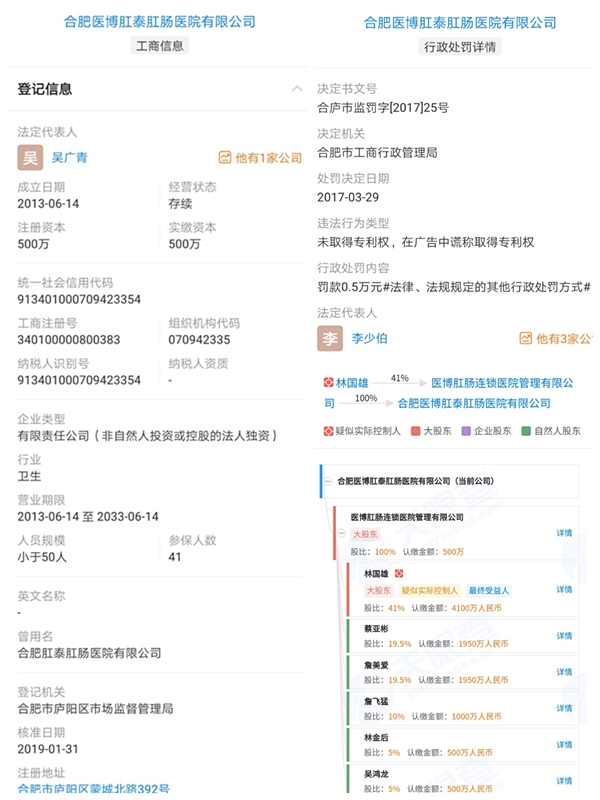The width and height of the screenshot is (600, 800).
Task: Click chart icon beside 他有3家公司
Action: pyautogui.click(x=526, y=338)
